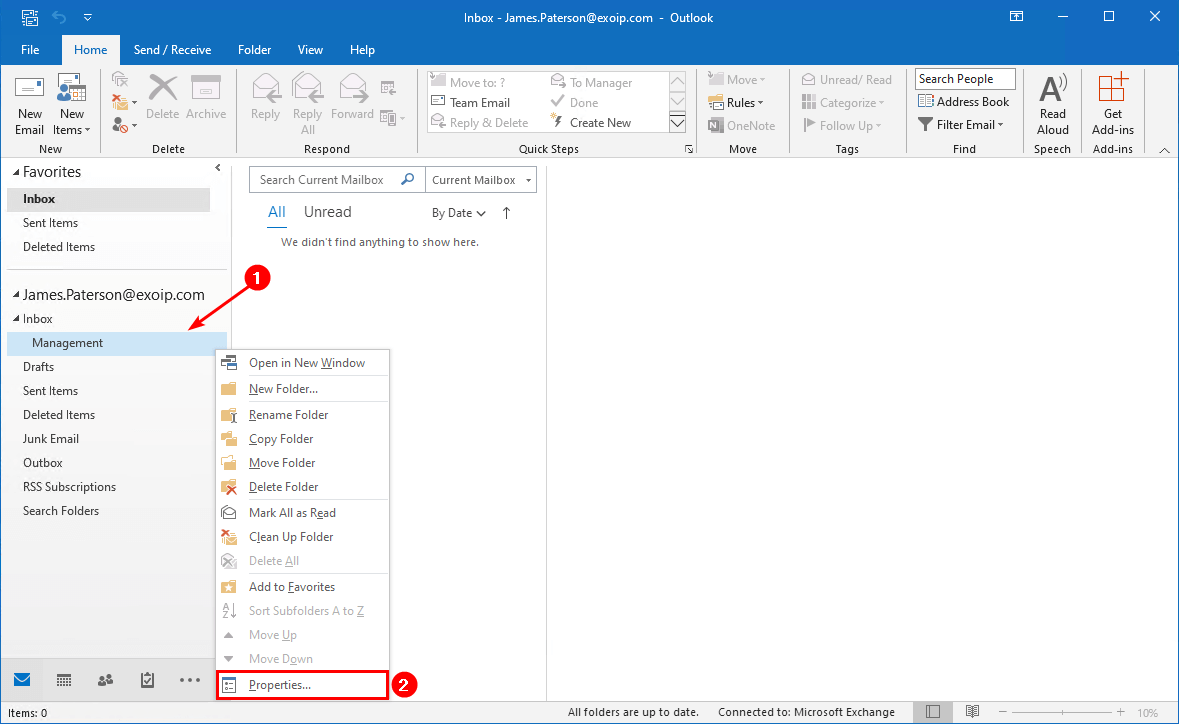
Task: Open the Current Mailbox dropdown
Action: click(480, 179)
